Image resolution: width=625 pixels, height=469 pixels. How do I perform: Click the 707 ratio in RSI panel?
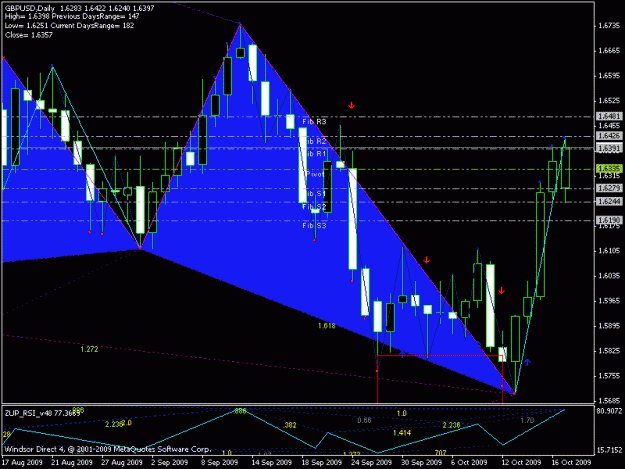click(440, 453)
